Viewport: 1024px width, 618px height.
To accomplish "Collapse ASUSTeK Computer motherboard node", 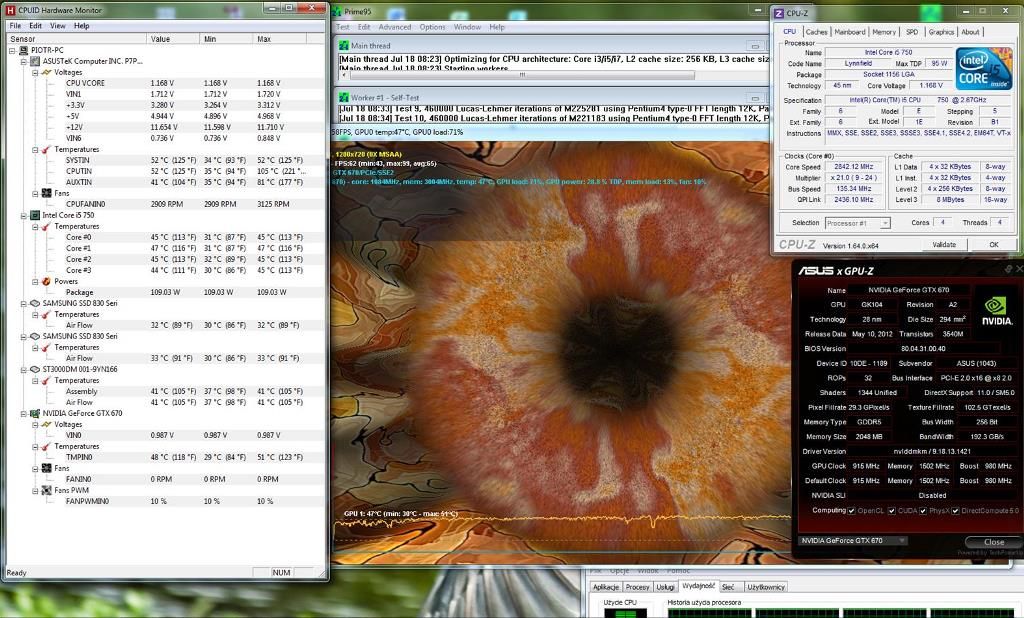I will pyautogui.click(x=24, y=61).
